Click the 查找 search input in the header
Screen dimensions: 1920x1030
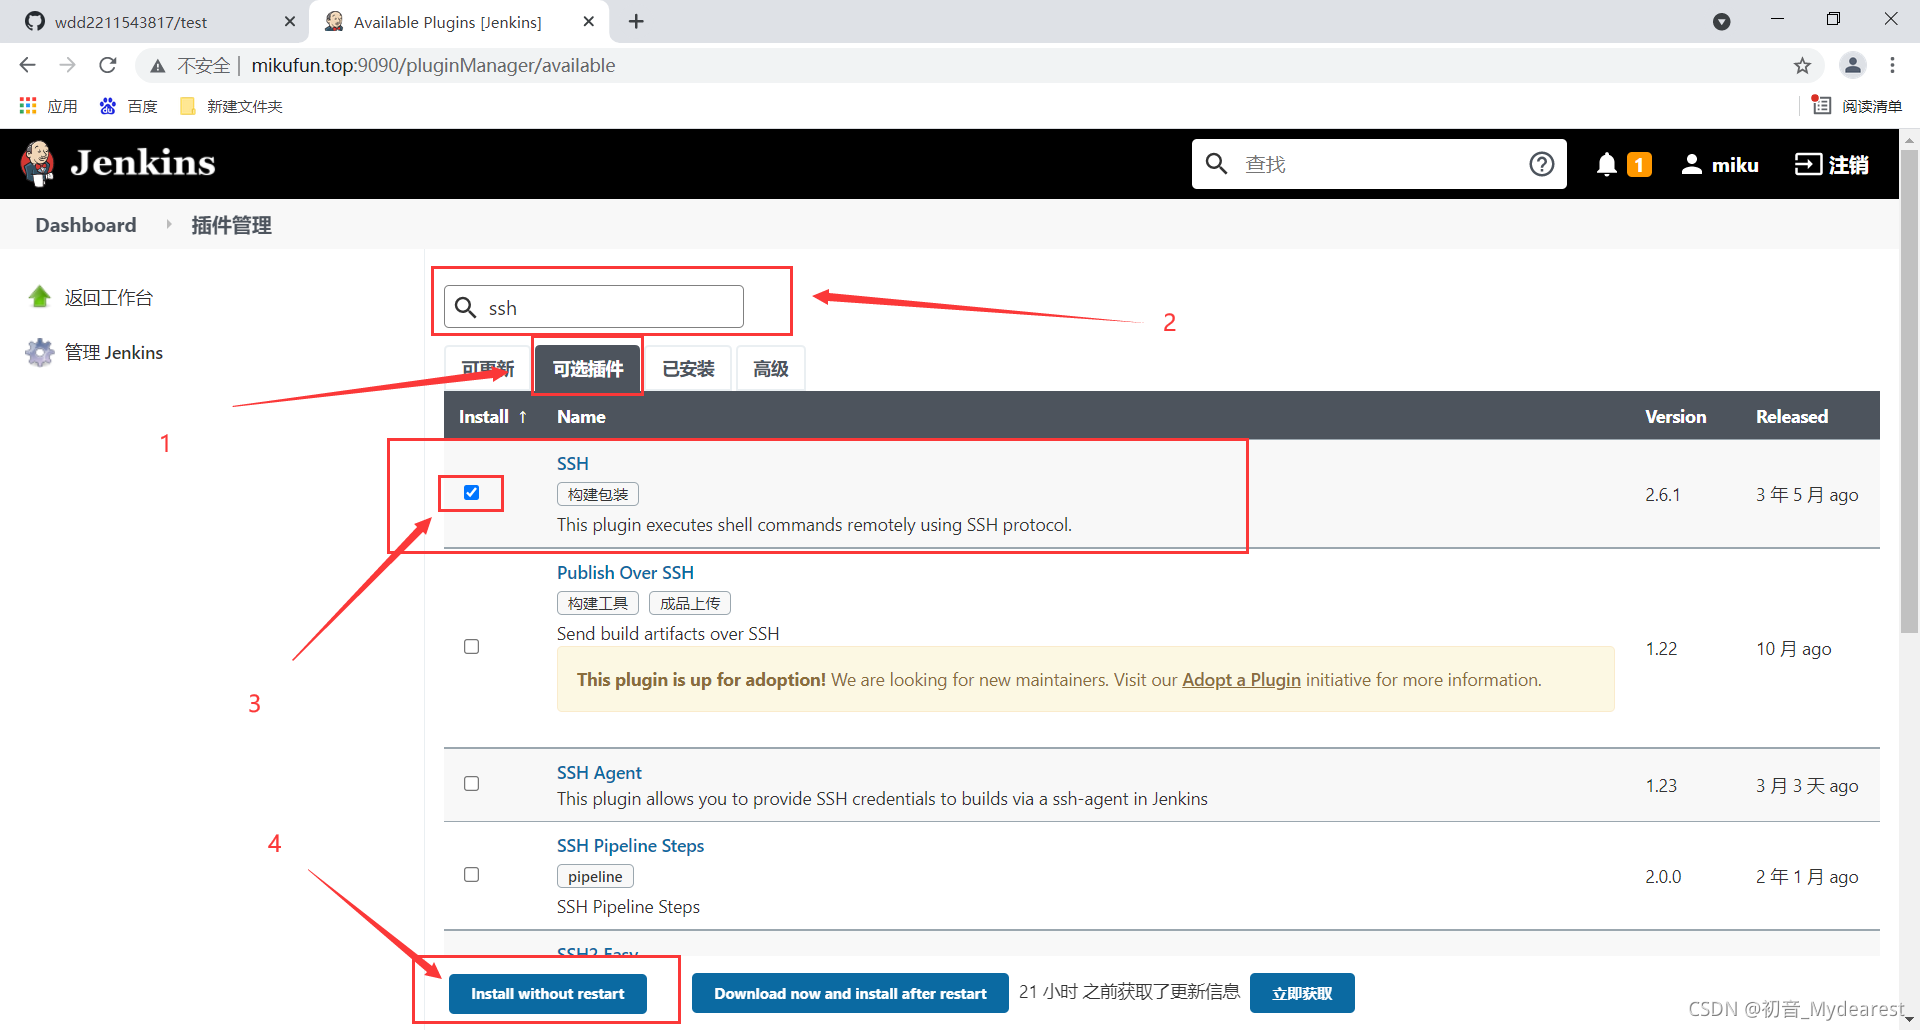tap(1378, 164)
